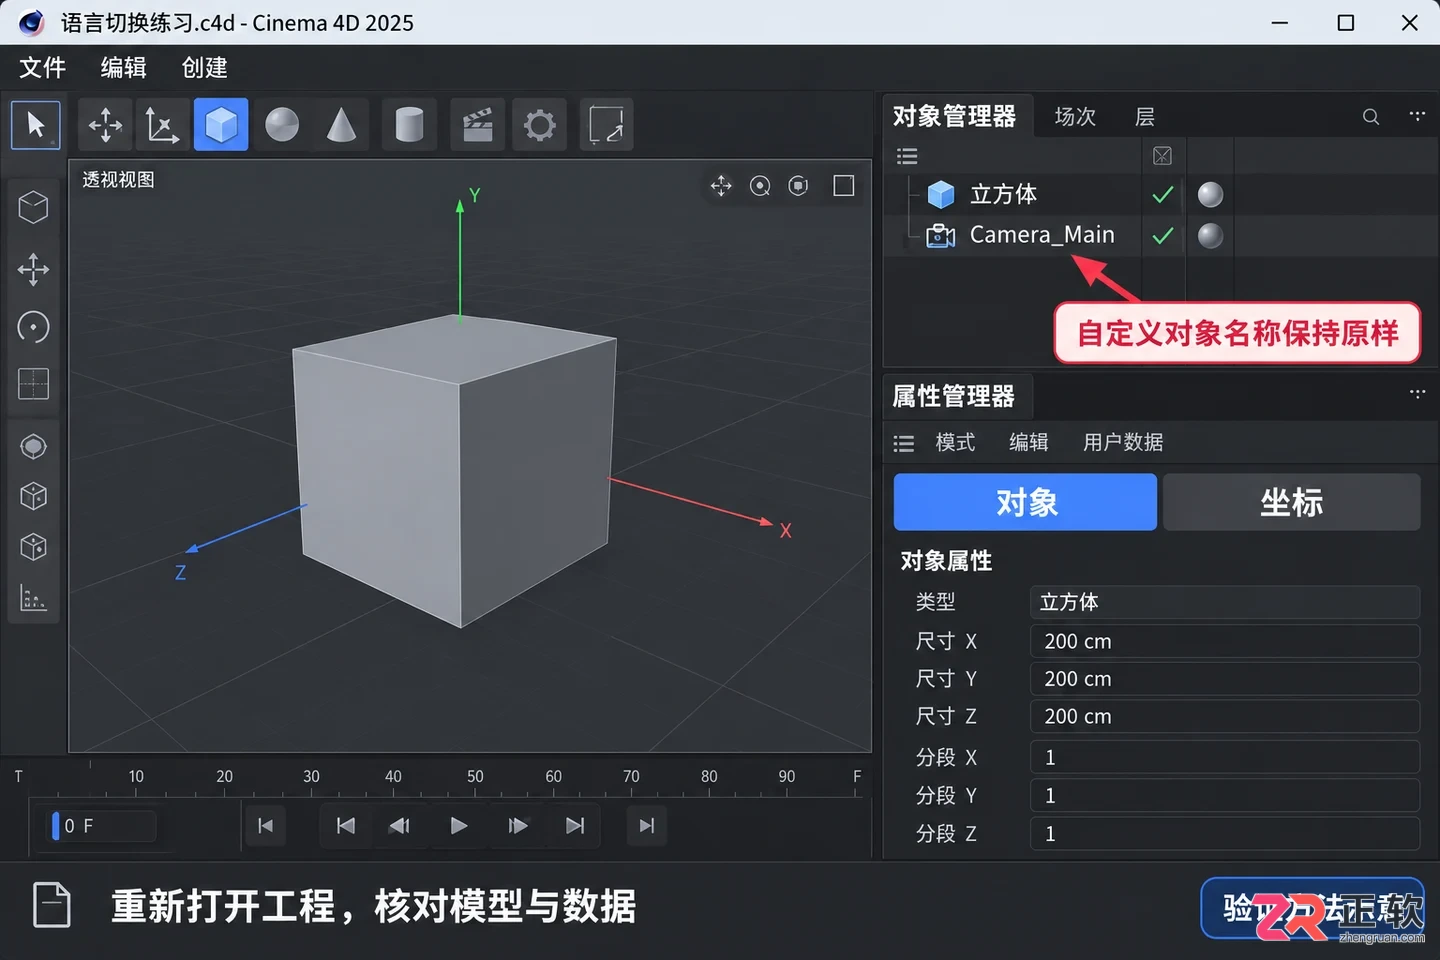Click the viewport pan icon
Image resolution: width=1440 pixels, height=960 pixels.
point(721,186)
